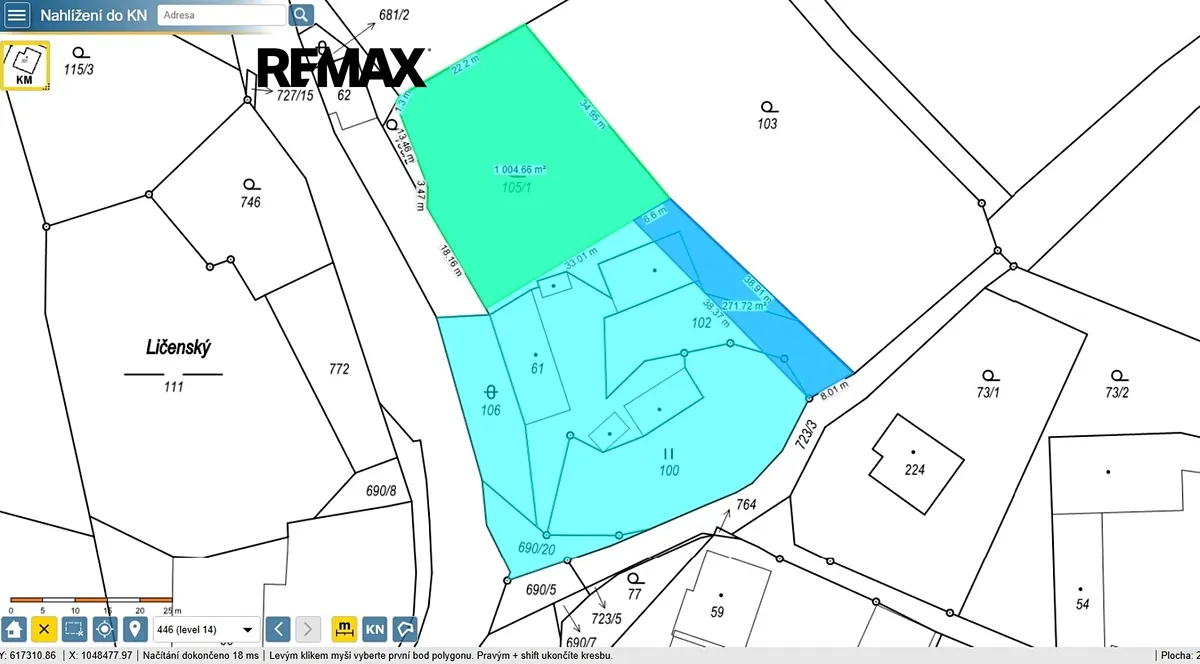The width and height of the screenshot is (1200, 664).
Task: Click parcel number 103
Action: (767, 124)
